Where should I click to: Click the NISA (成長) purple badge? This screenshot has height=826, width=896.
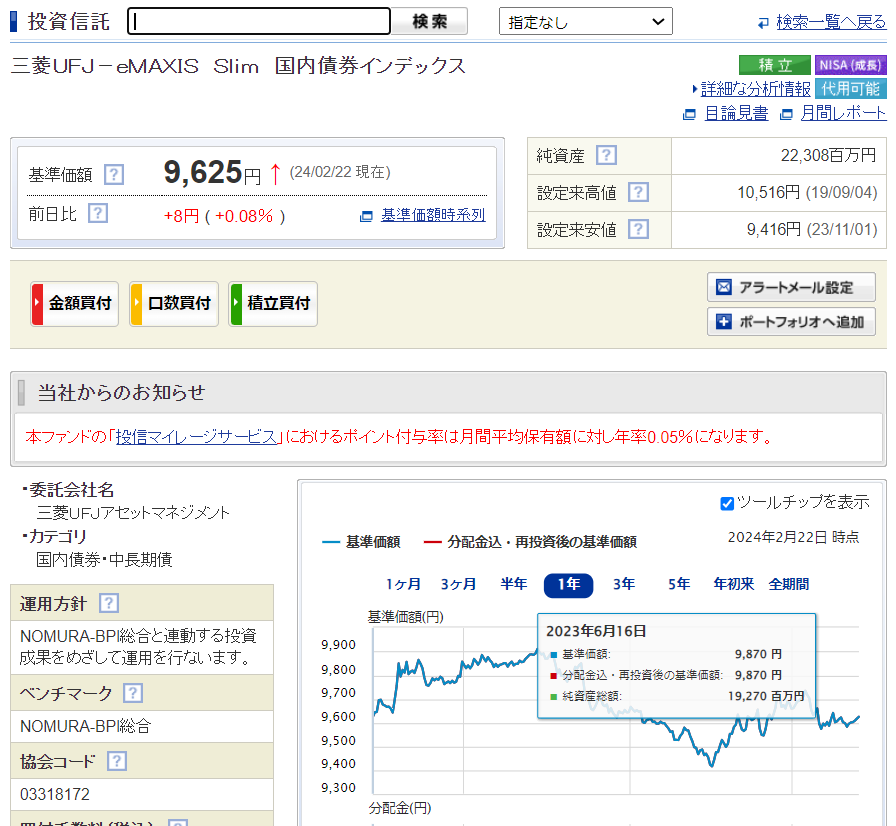(x=850, y=65)
